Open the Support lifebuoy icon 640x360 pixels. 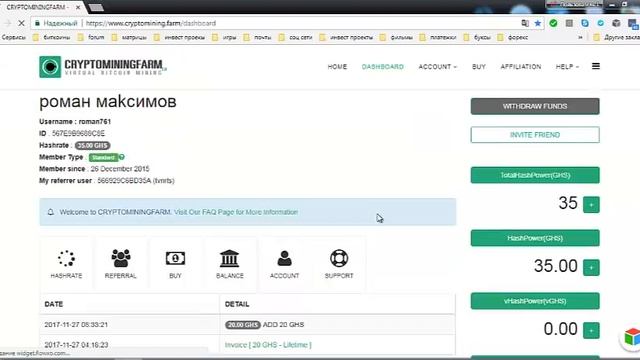(x=339, y=258)
